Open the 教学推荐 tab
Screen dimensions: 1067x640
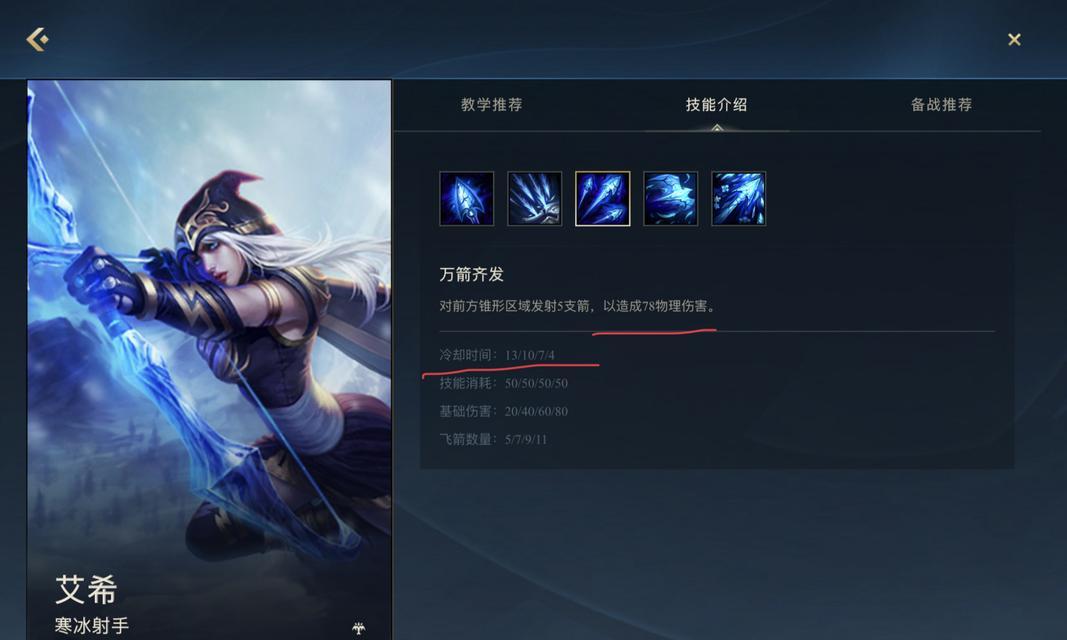coord(491,105)
